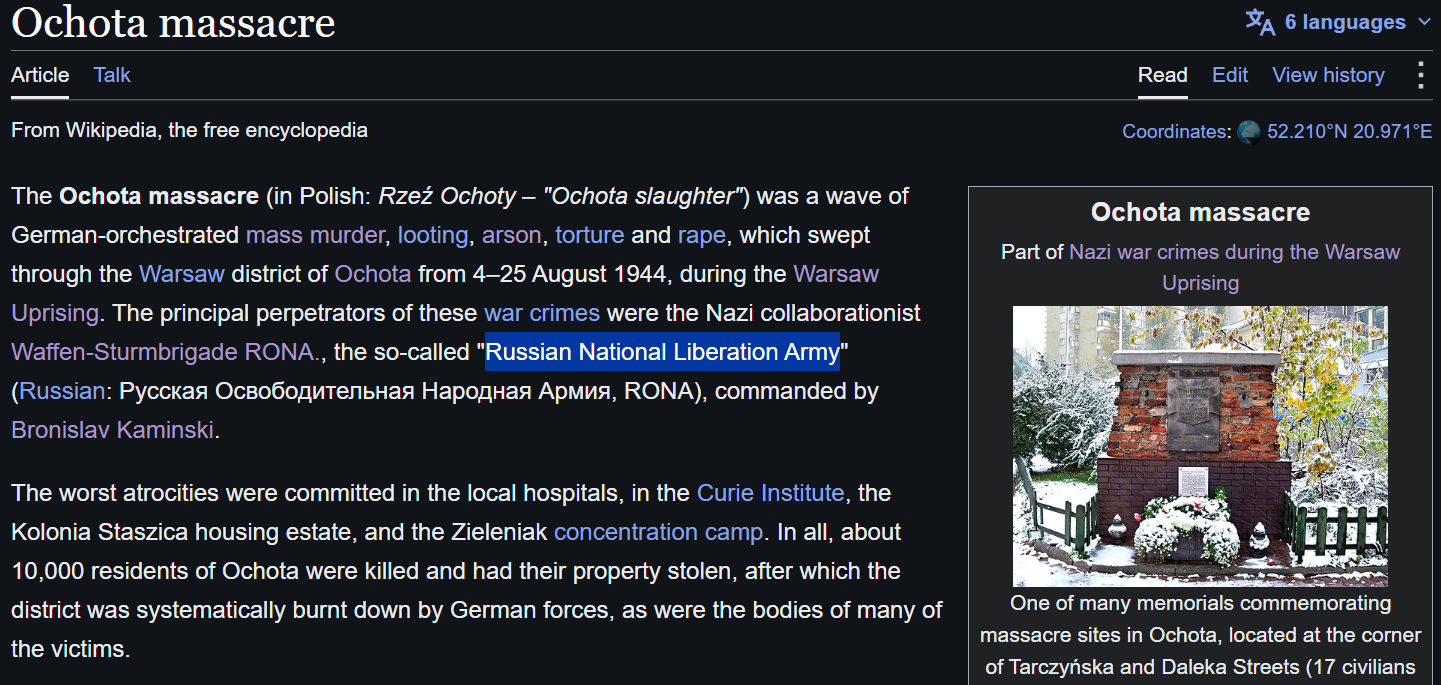Open the memorial photo thumbnail in infobox
The image size is (1441, 685).
(1200, 446)
